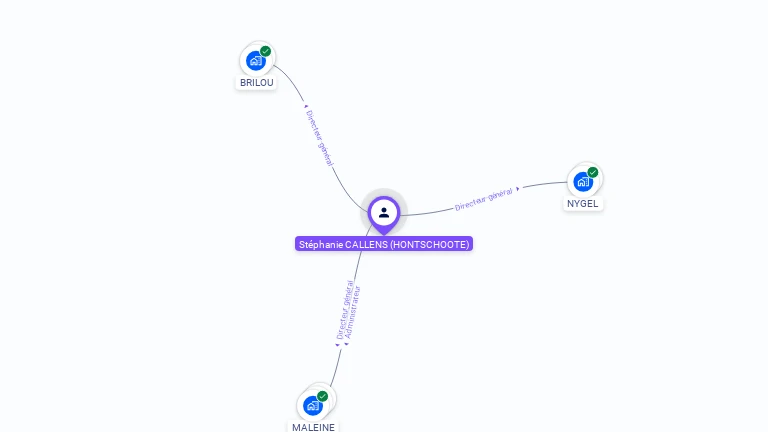This screenshot has height=432, width=768.
Task: Click the central person pin icon
Action: (x=384, y=214)
